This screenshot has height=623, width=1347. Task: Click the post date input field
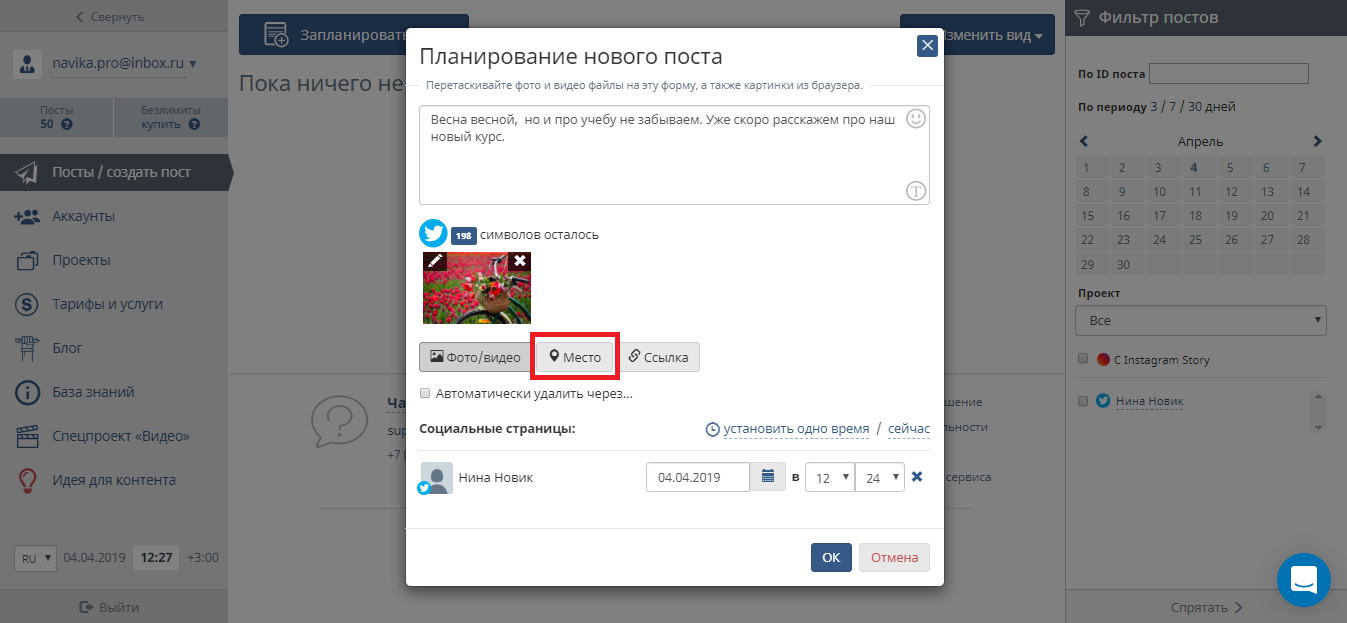coord(698,477)
